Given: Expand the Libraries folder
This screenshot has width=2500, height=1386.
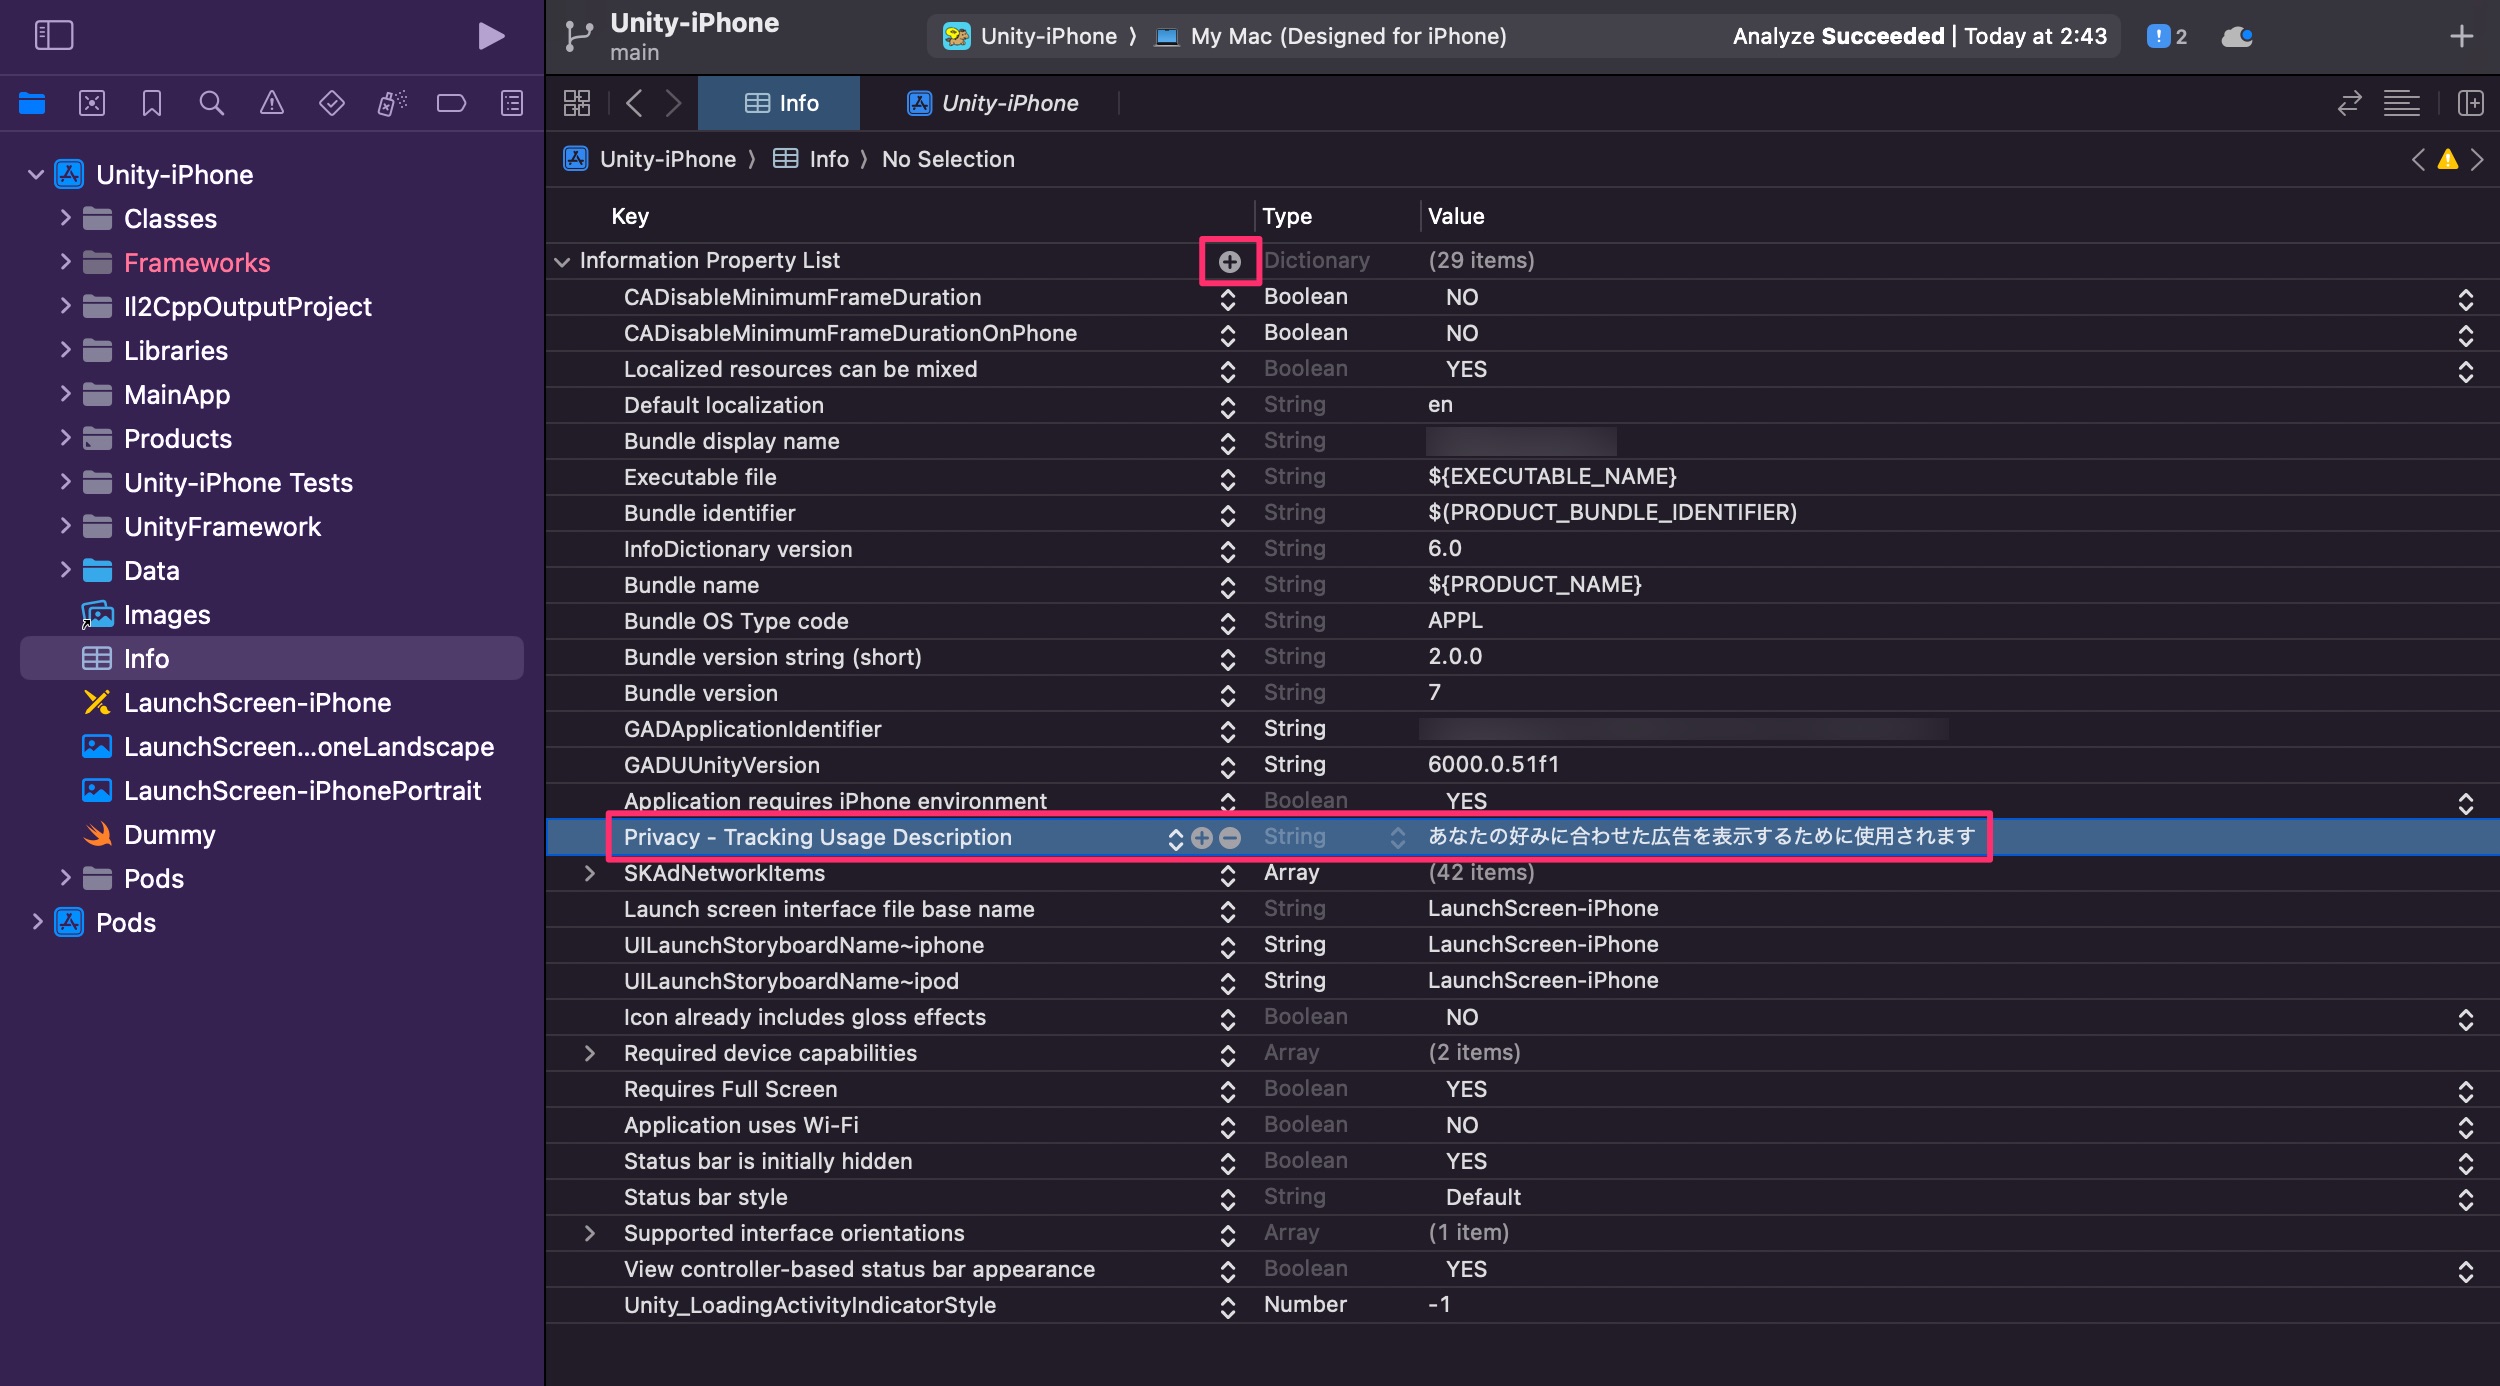Looking at the screenshot, I should [65, 350].
